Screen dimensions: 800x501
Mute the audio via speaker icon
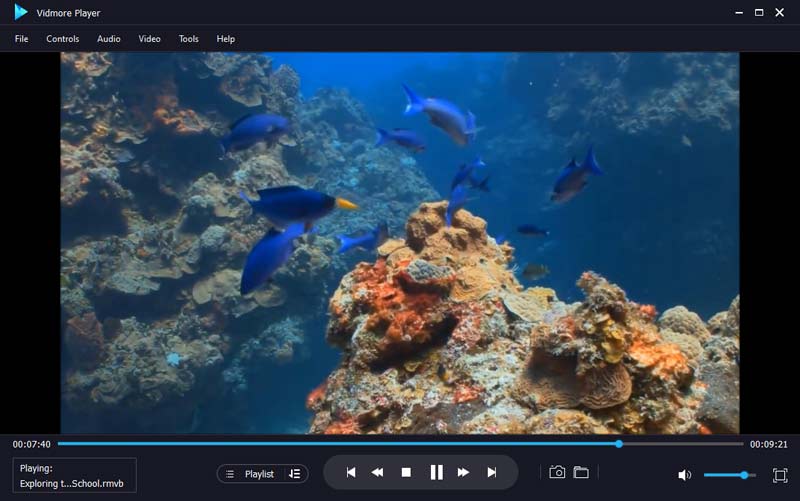click(x=684, y=475)
